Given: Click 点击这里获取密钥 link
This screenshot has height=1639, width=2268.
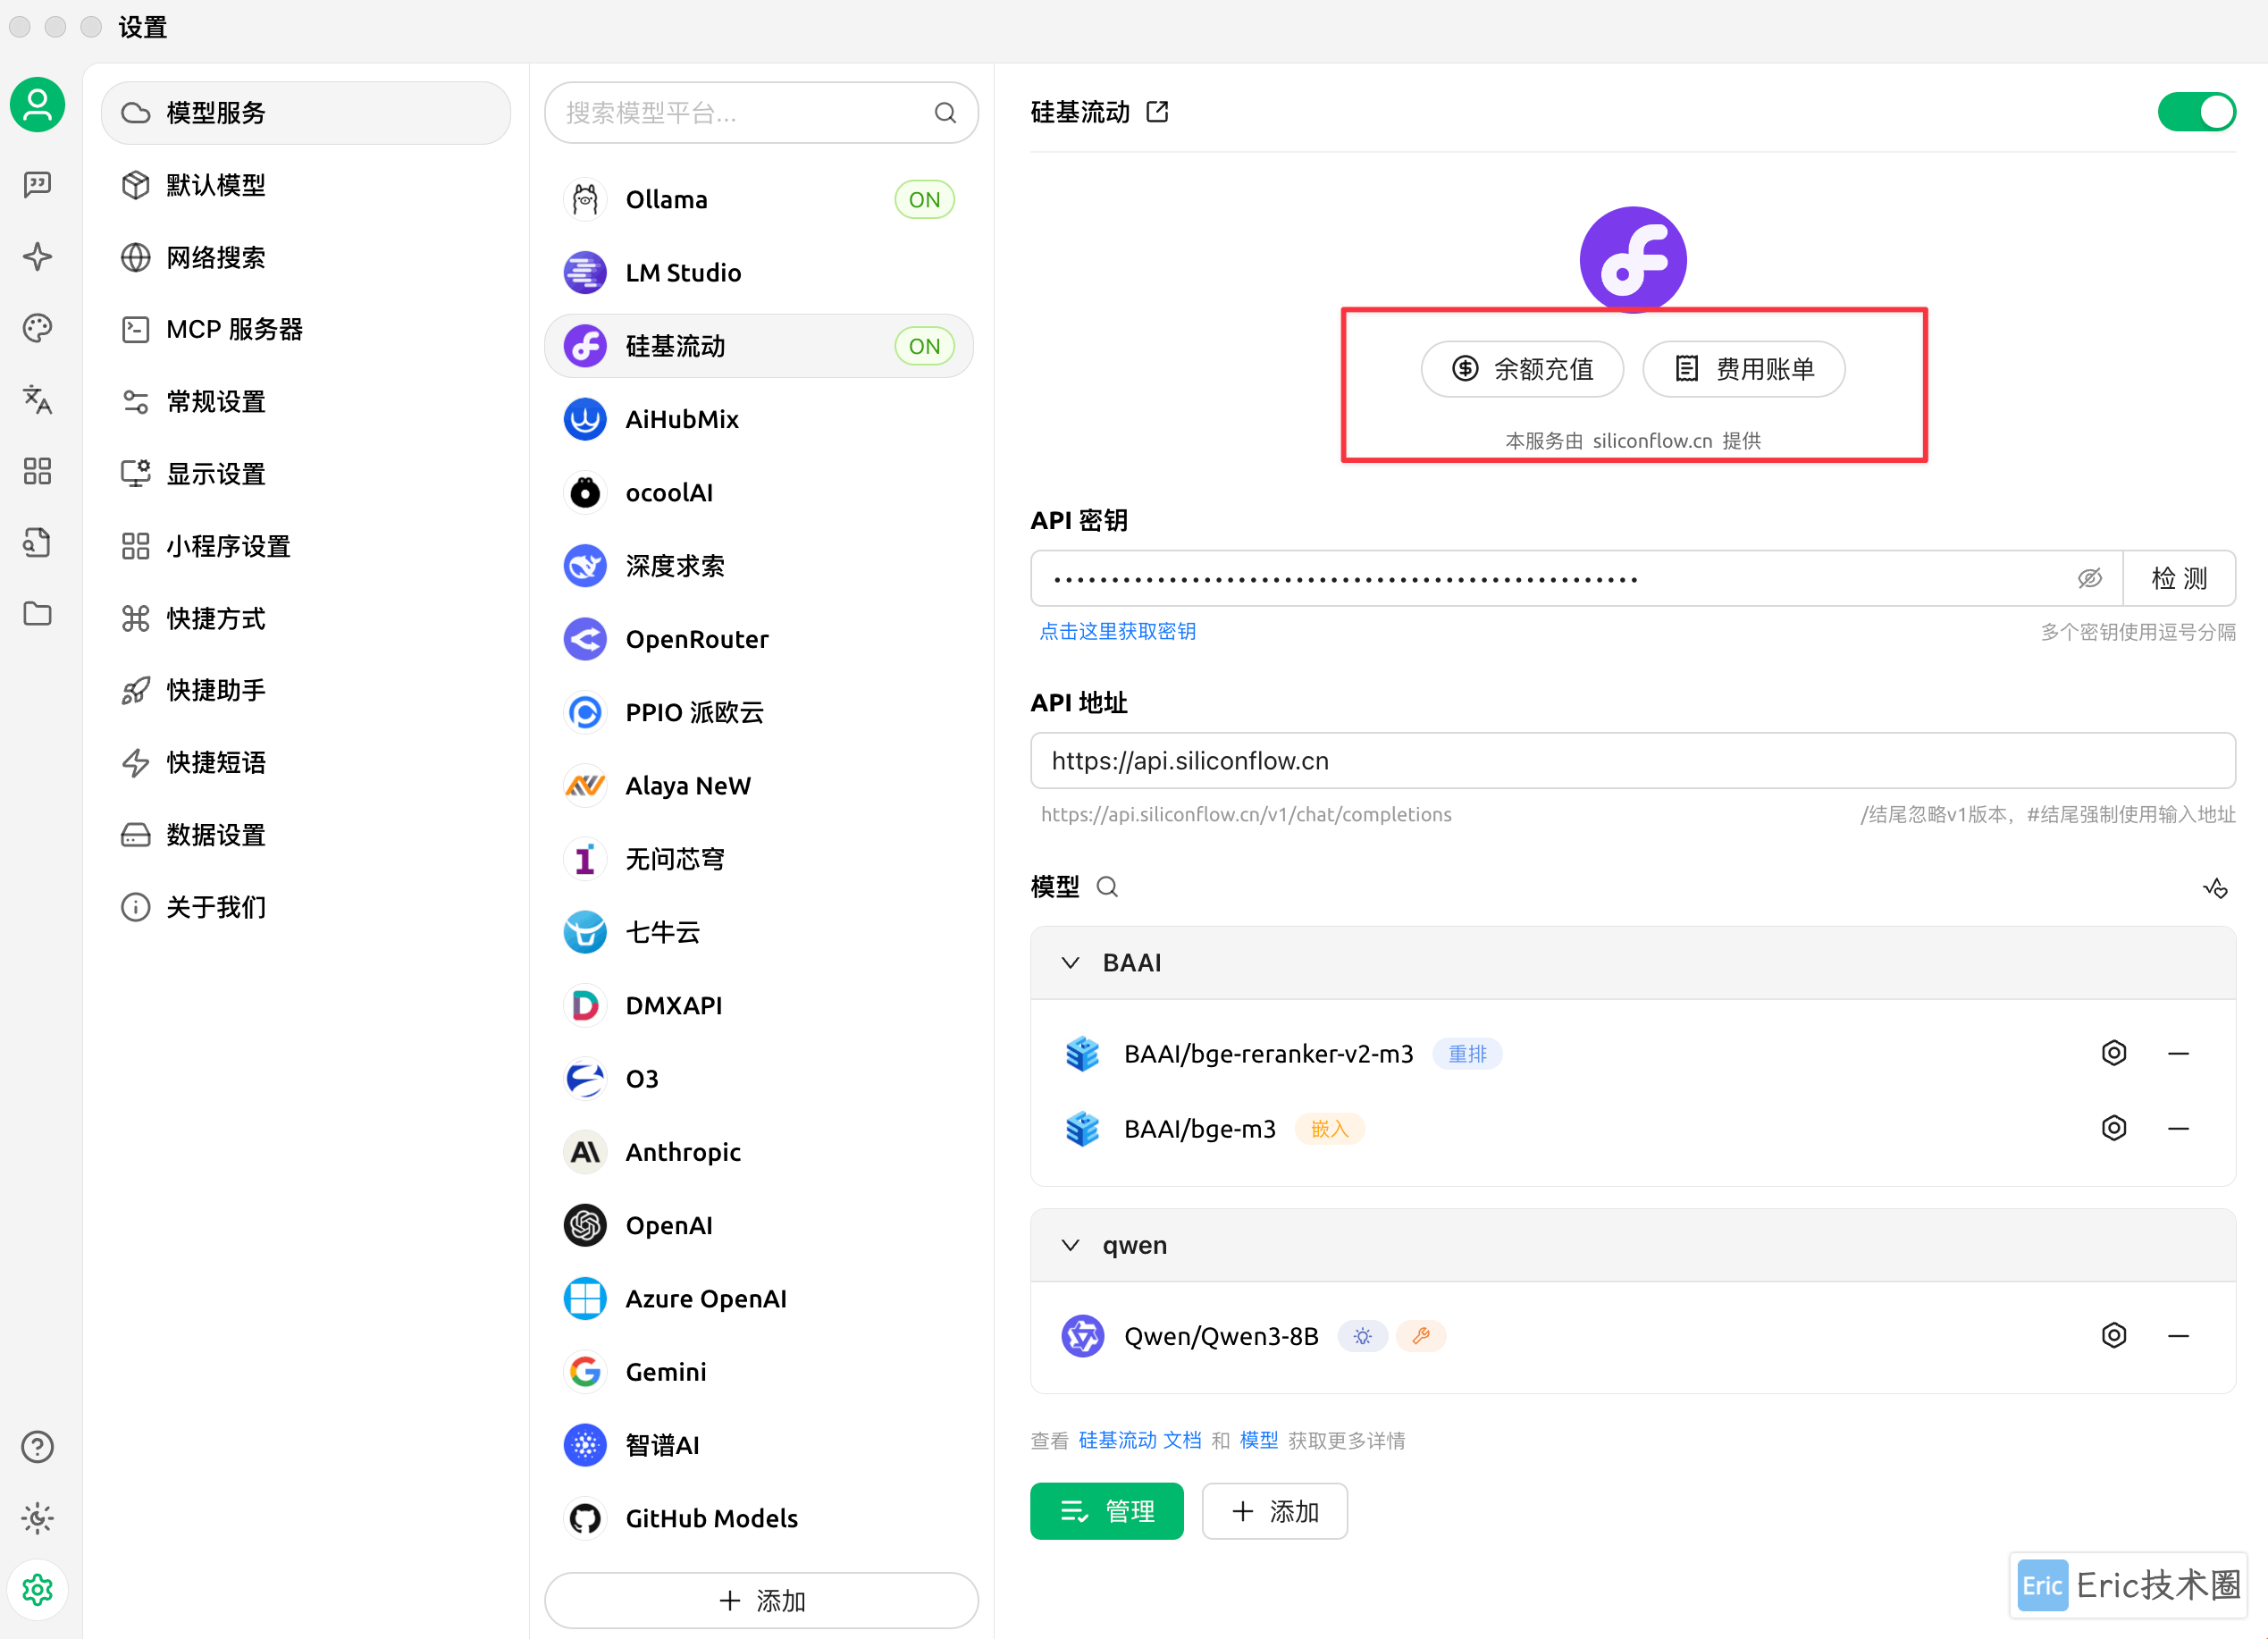Looking at the screenshot, I should point(1118,631).
